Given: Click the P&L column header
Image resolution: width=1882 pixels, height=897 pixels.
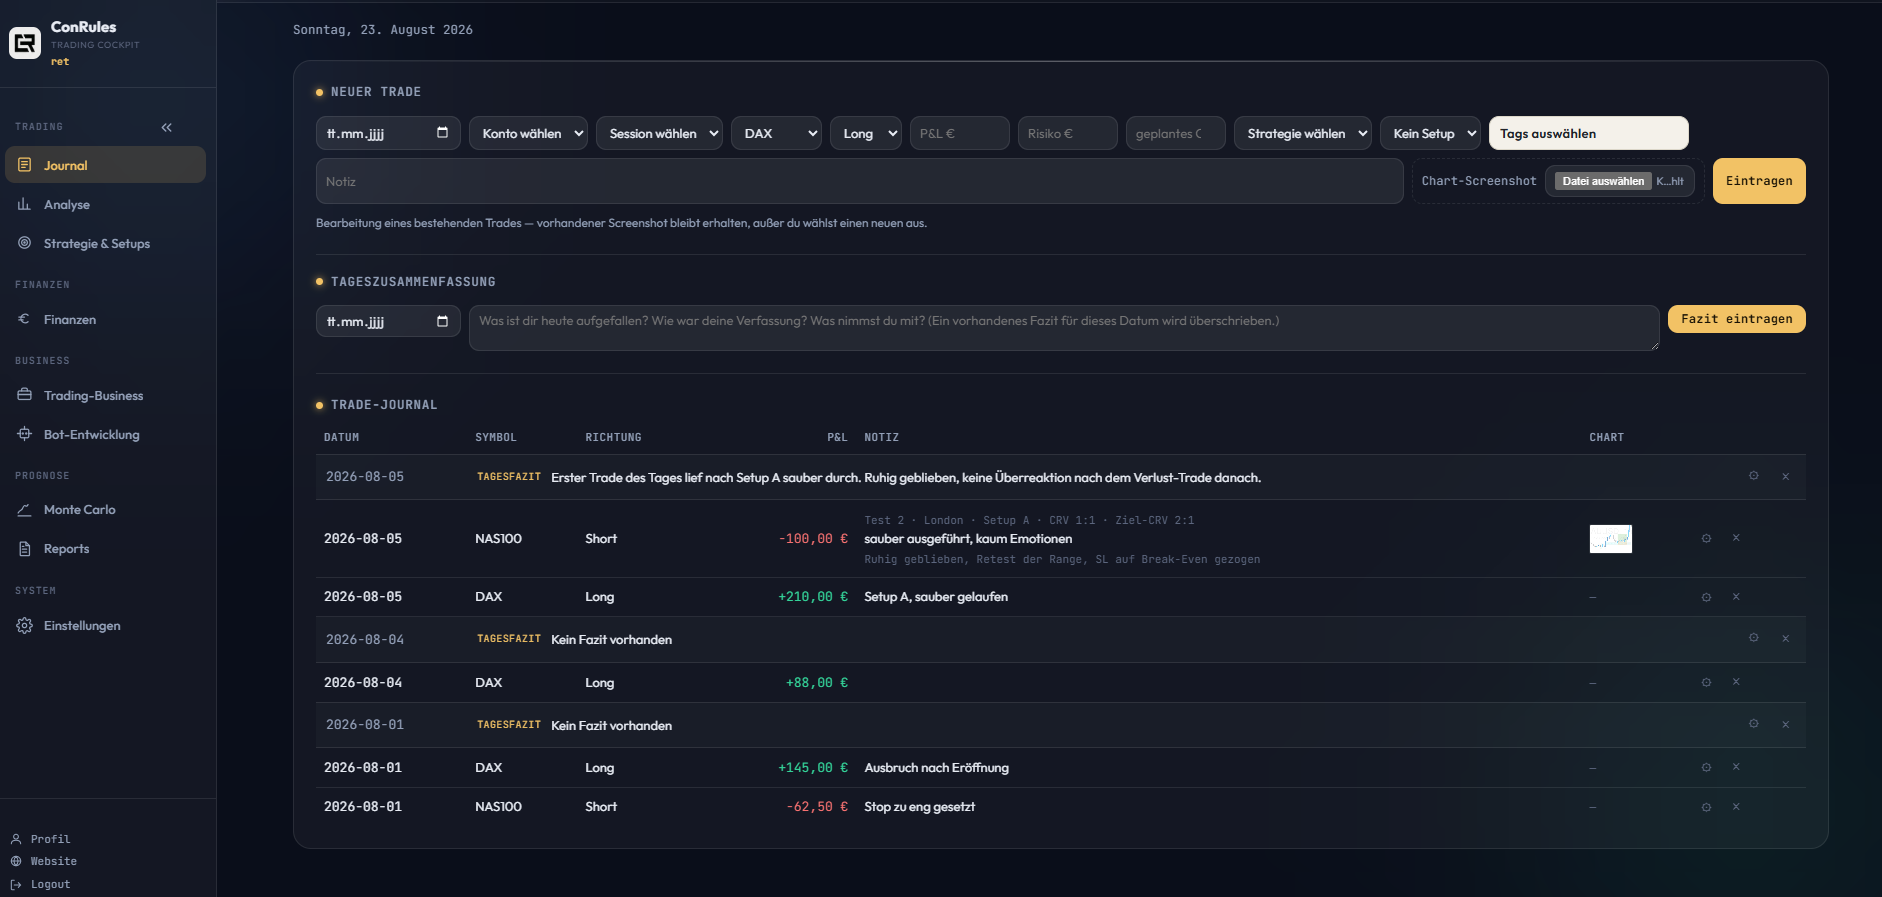Looking at the screenshot, I should tap(837, 437).
